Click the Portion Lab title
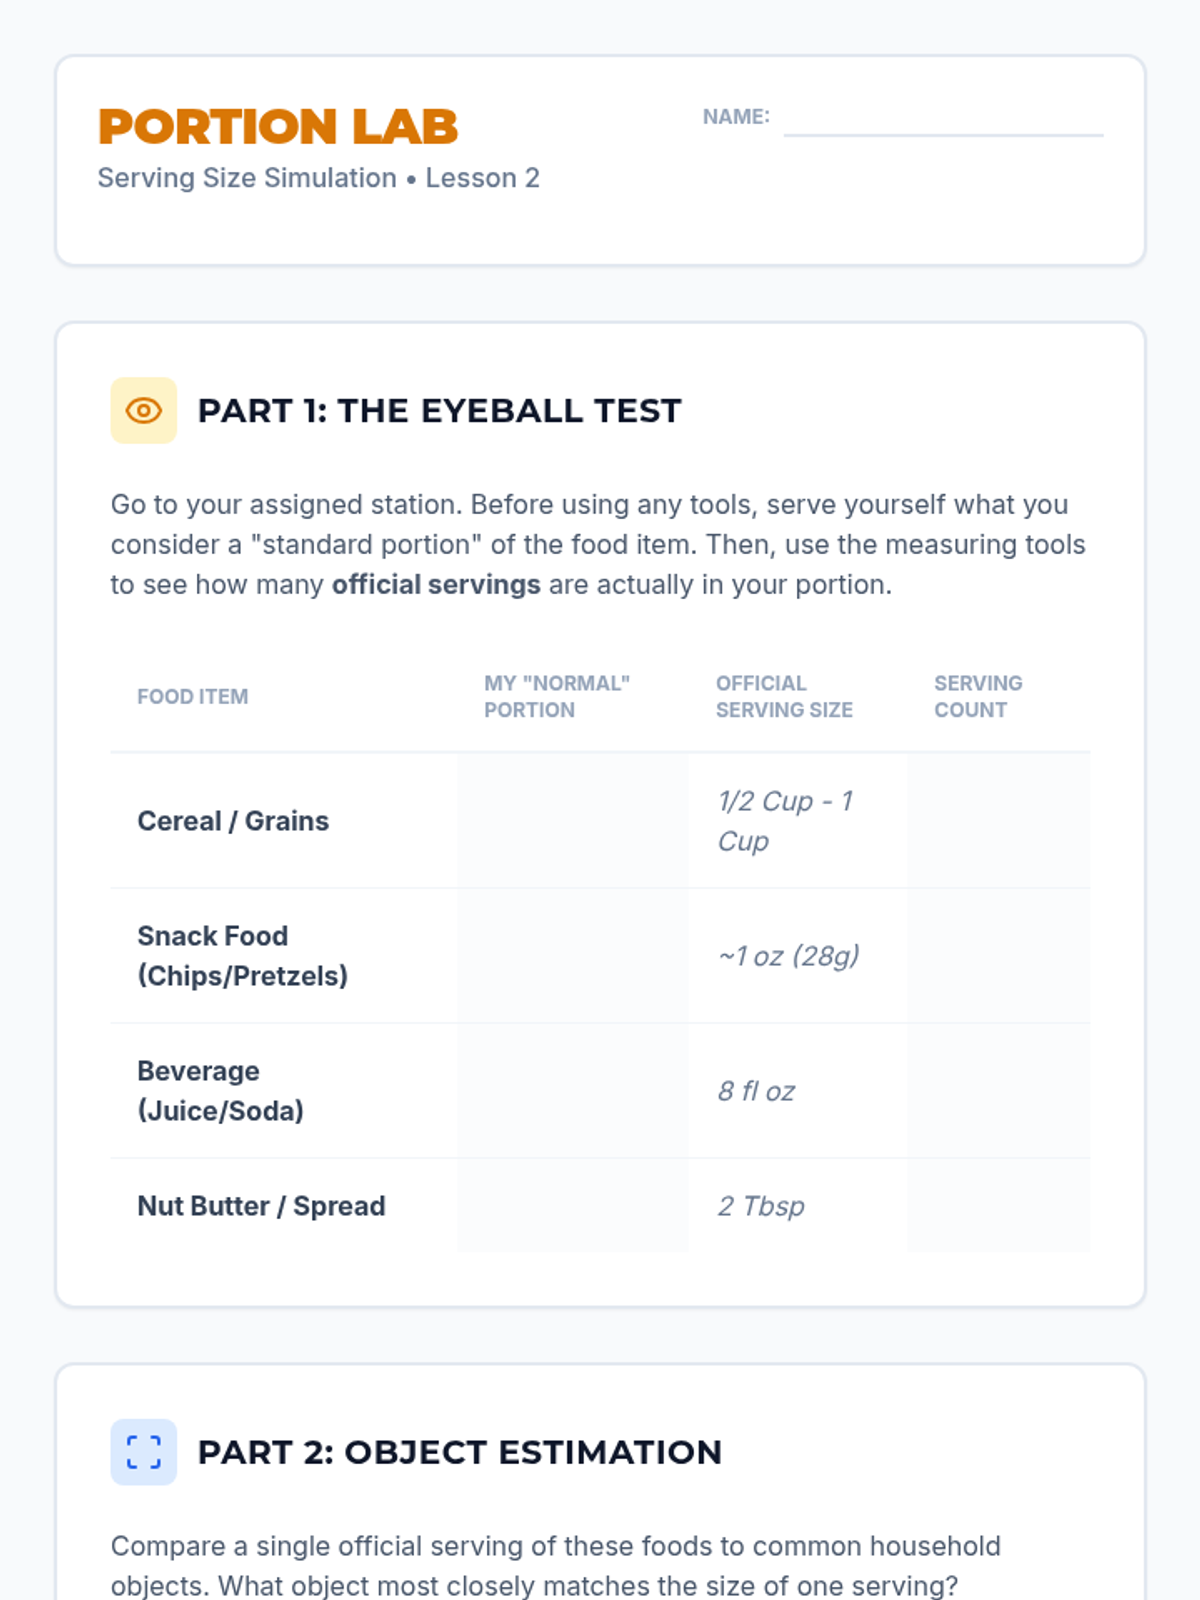This screenshot has height=1600, width=1200. coord(278,127)
